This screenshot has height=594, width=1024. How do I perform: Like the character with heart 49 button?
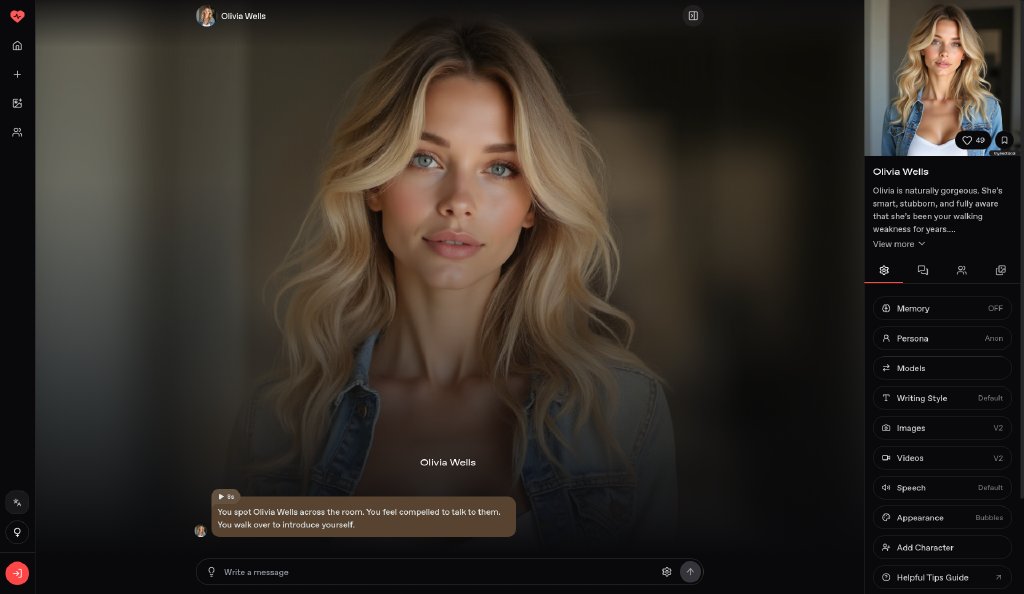pyautogui.click(x=973, y=140)
